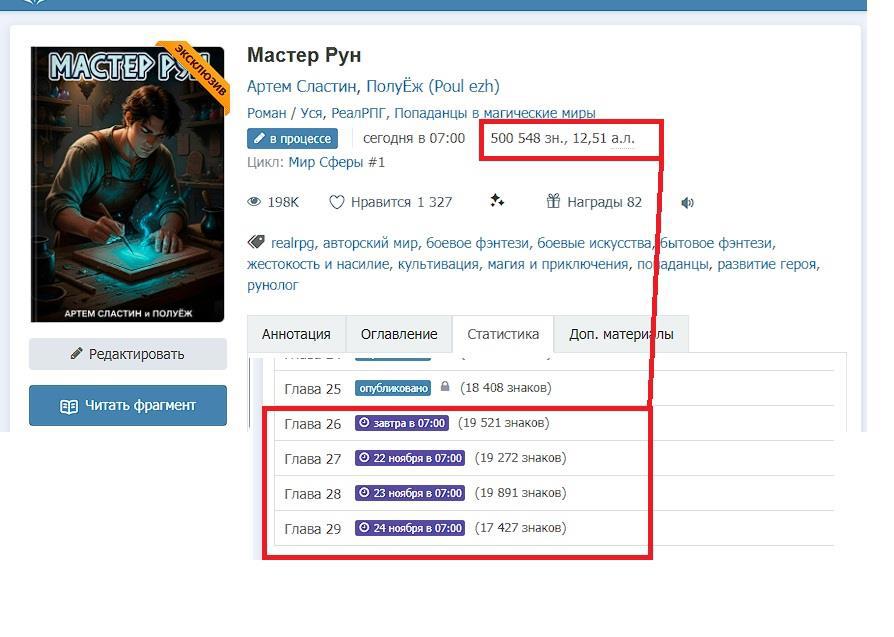
Task: Click the Уся genre link
Action: point(311,113)
